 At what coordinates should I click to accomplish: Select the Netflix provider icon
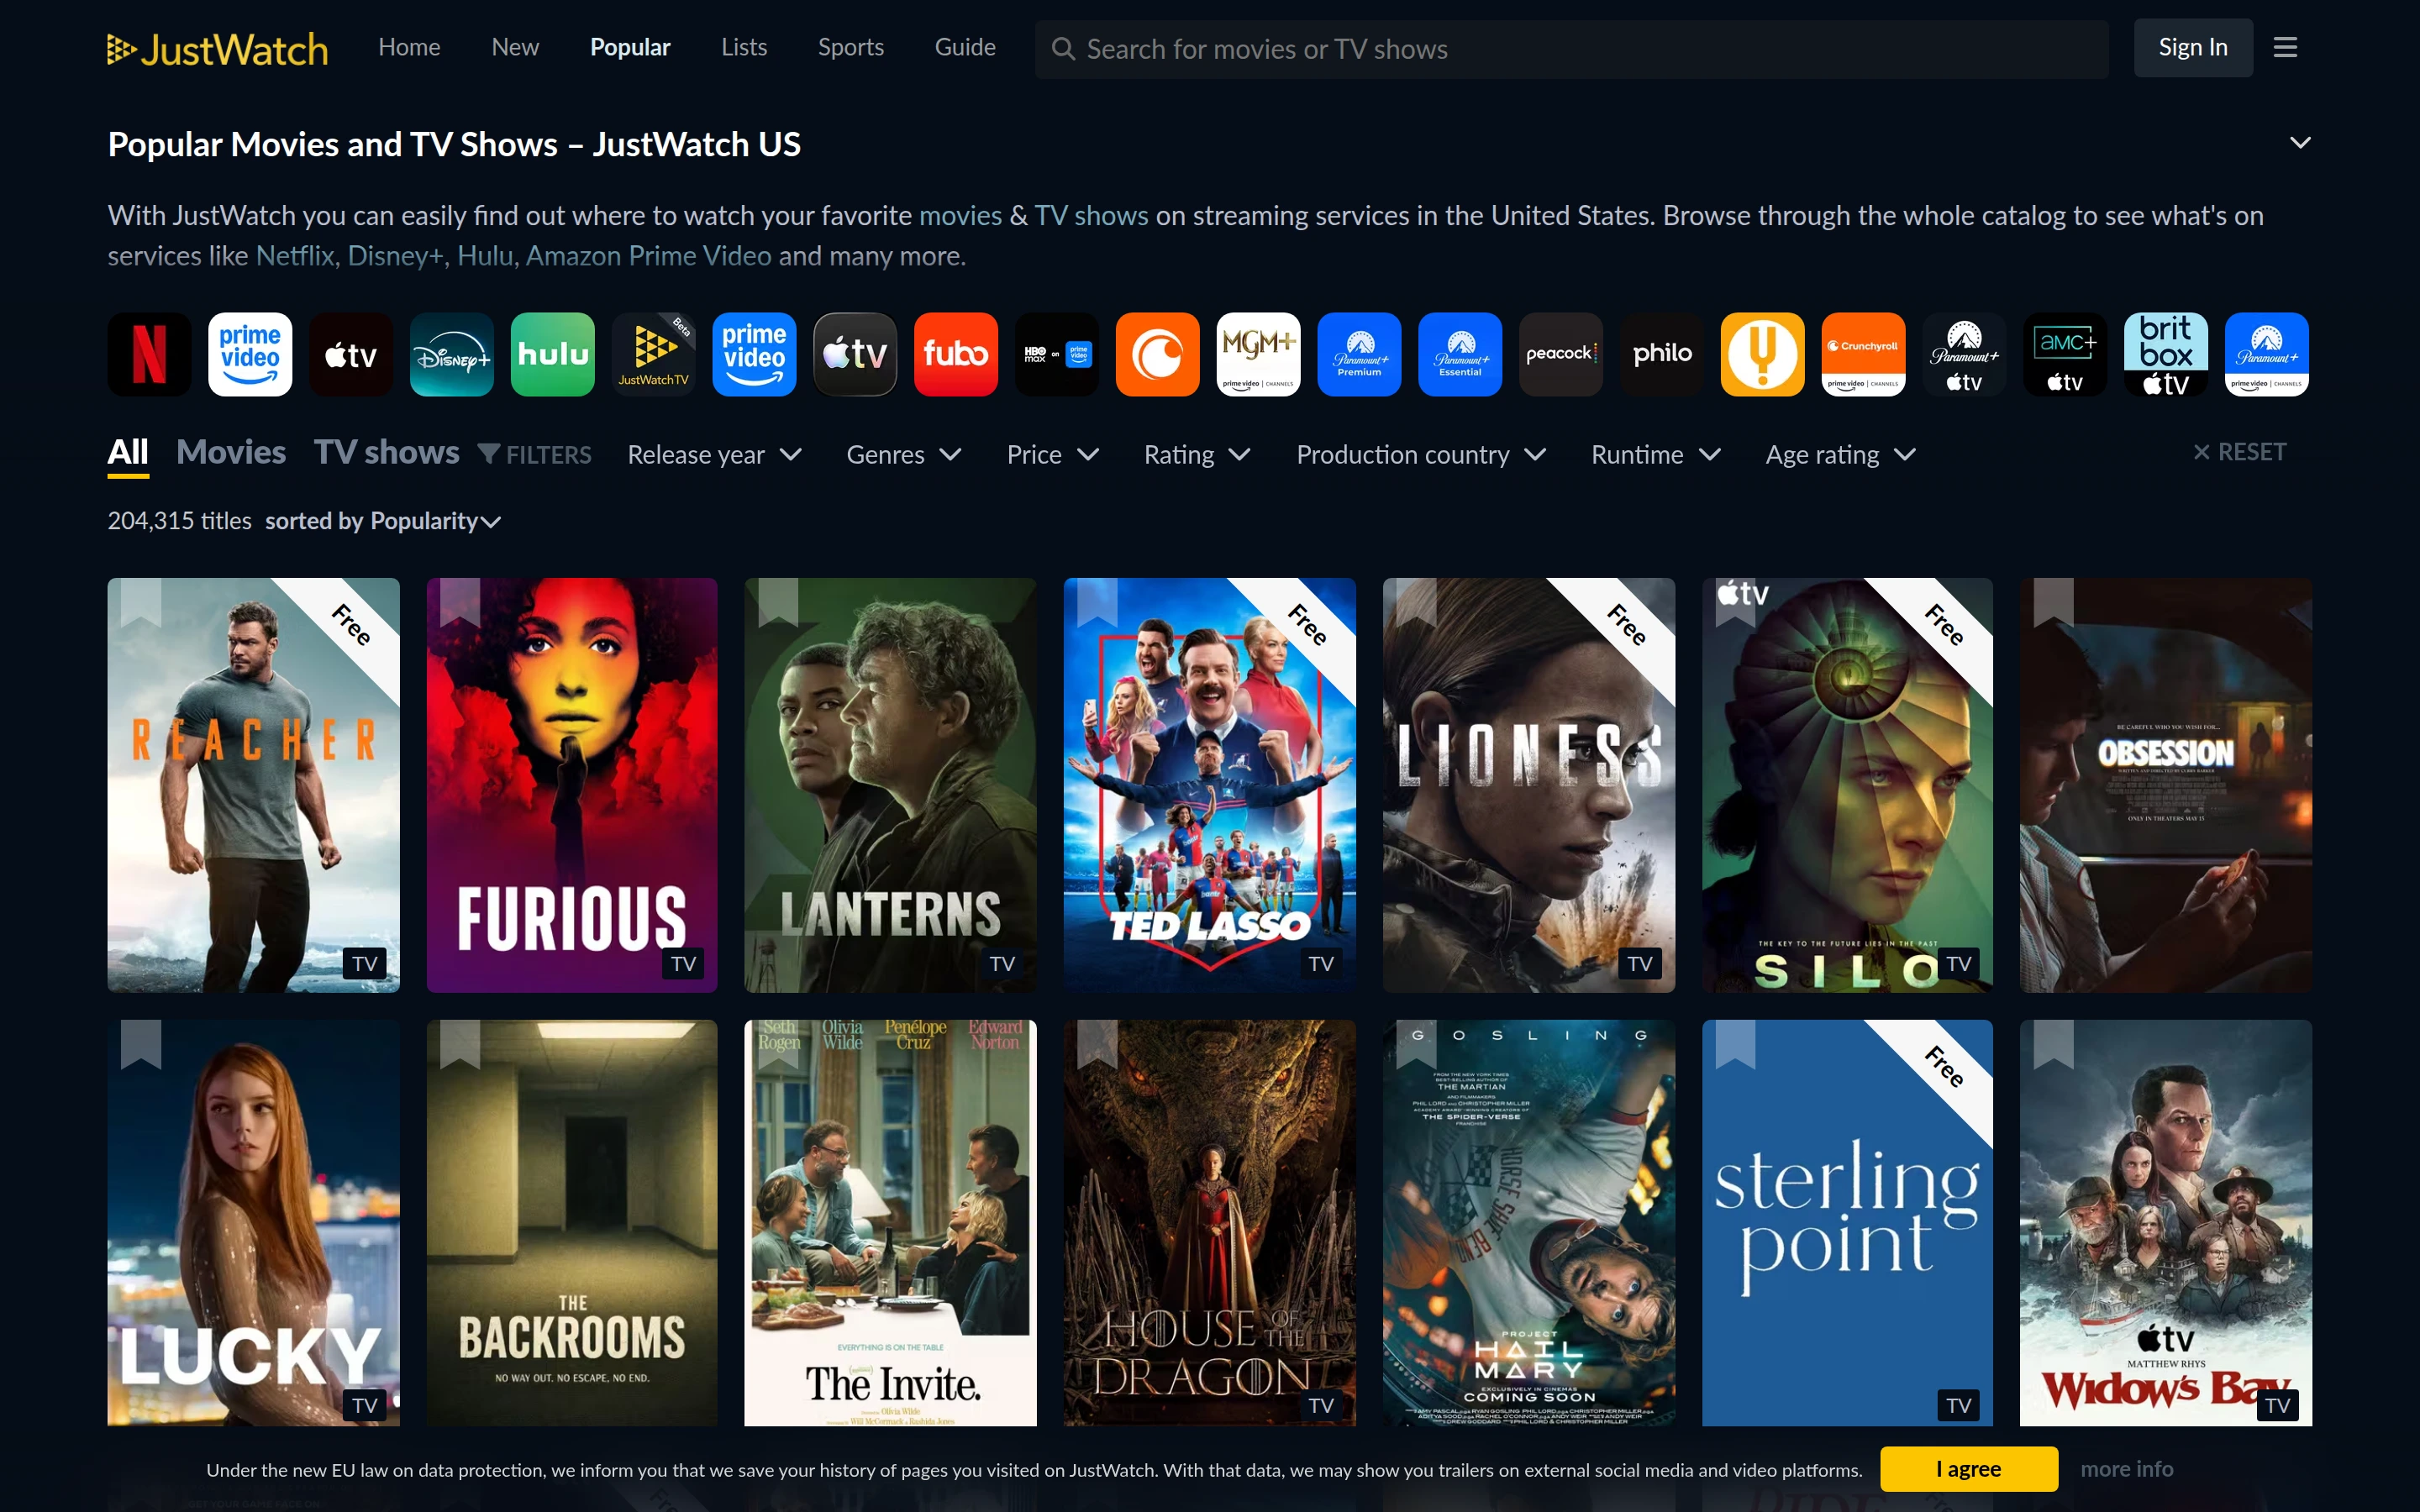click(149, 354)
